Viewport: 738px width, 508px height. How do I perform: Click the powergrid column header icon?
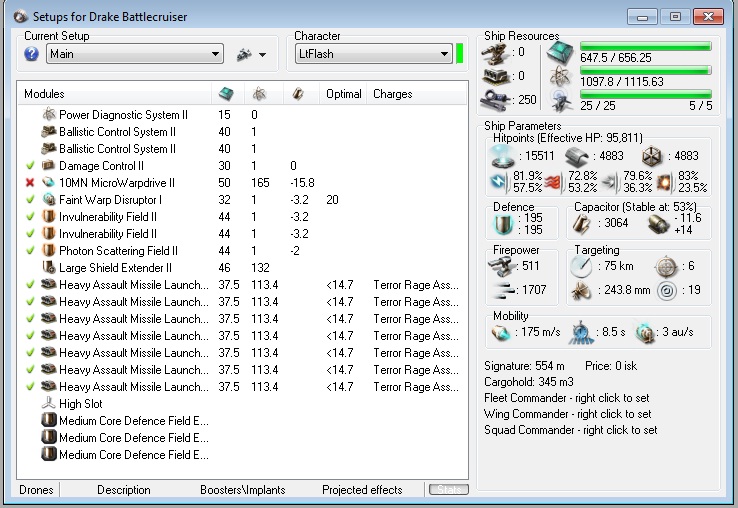click(x=259, y=94)
